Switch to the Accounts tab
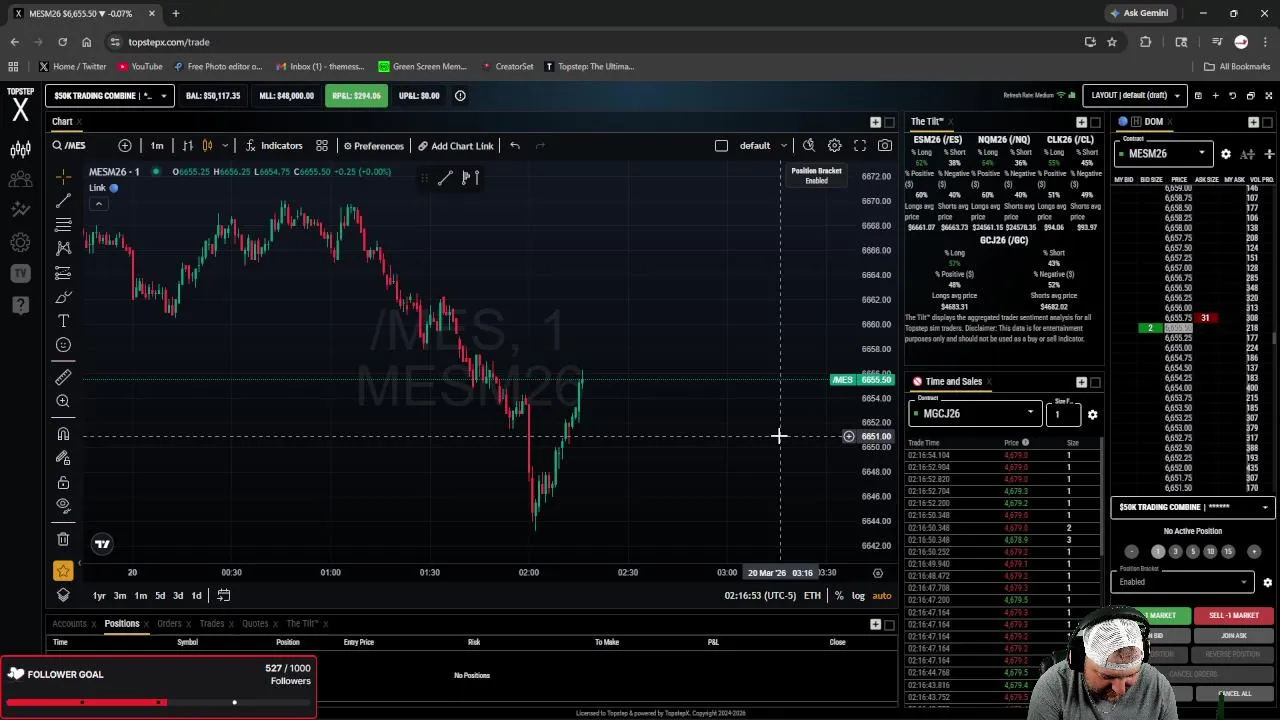 [69, 624]
